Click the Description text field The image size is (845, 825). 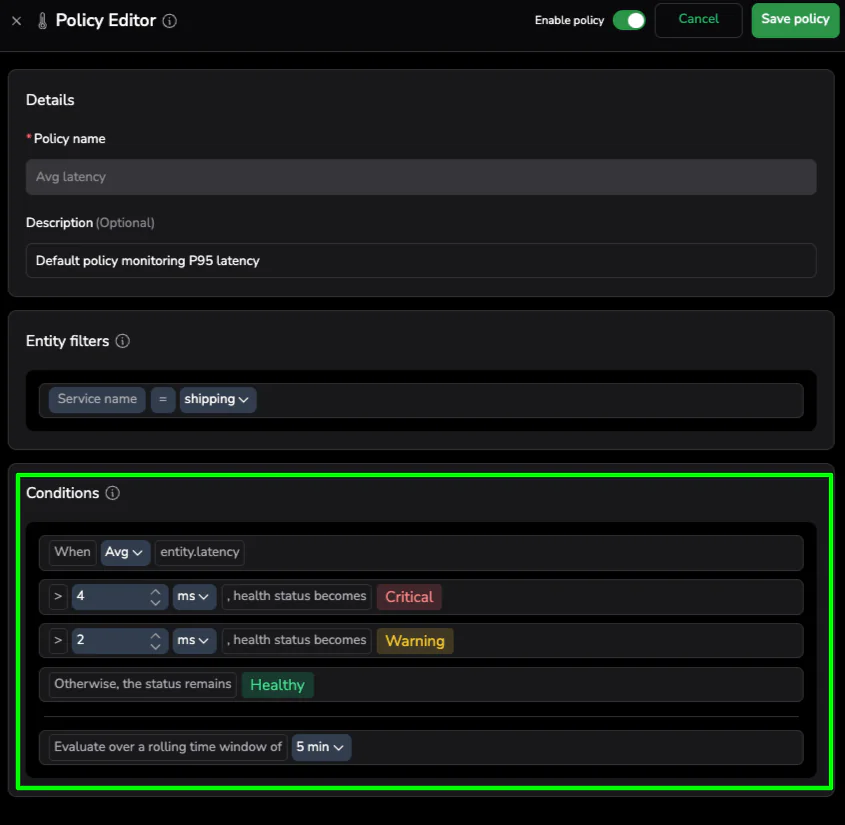pos(420,261)
